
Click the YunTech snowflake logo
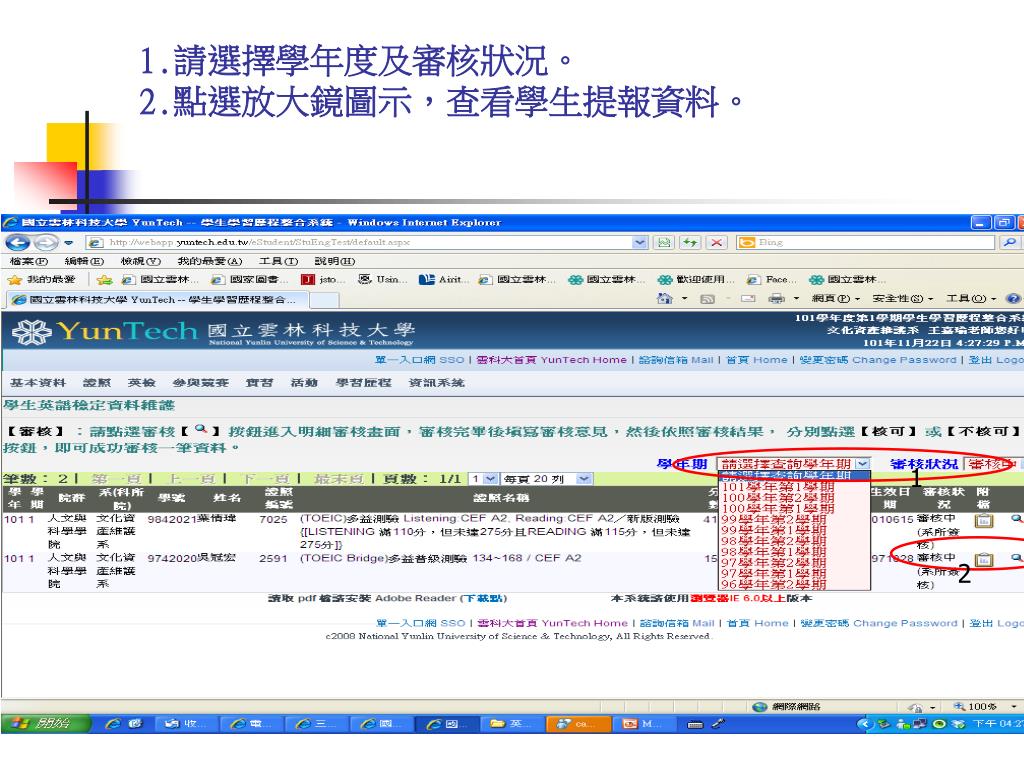(x=31, y=332)
